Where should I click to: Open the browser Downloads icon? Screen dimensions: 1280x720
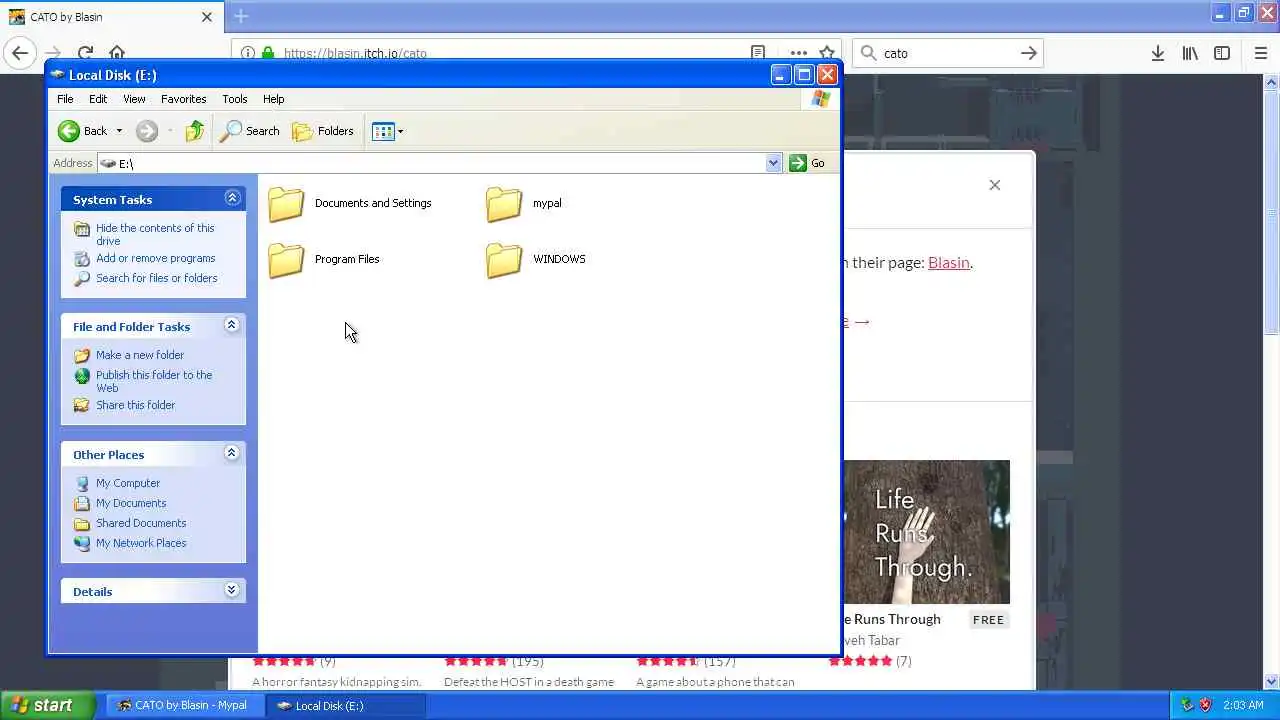[x=1158, y=53]
